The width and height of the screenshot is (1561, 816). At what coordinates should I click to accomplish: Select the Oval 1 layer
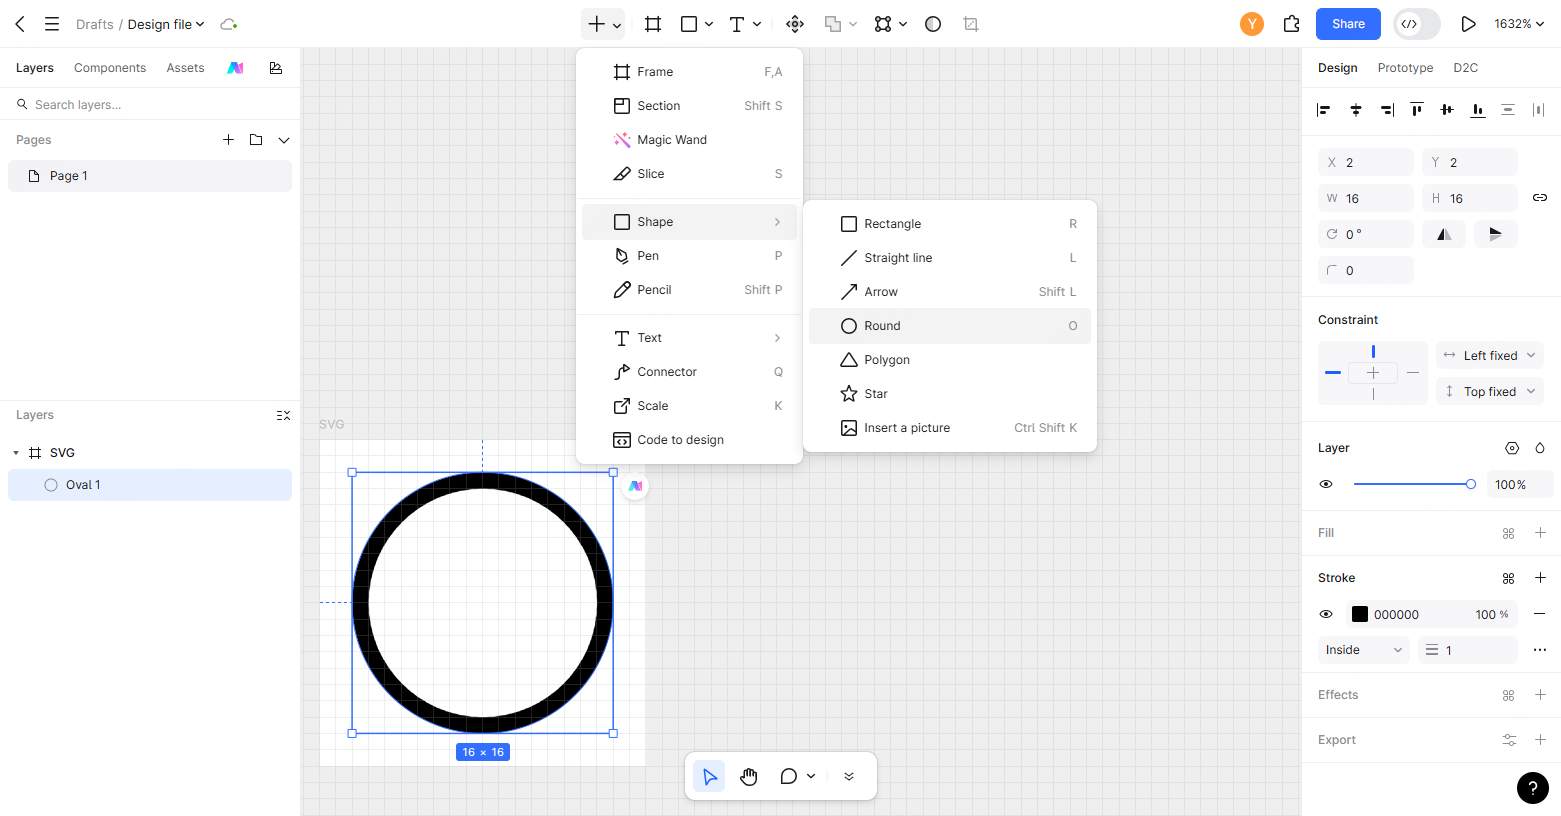click(150, 485)
